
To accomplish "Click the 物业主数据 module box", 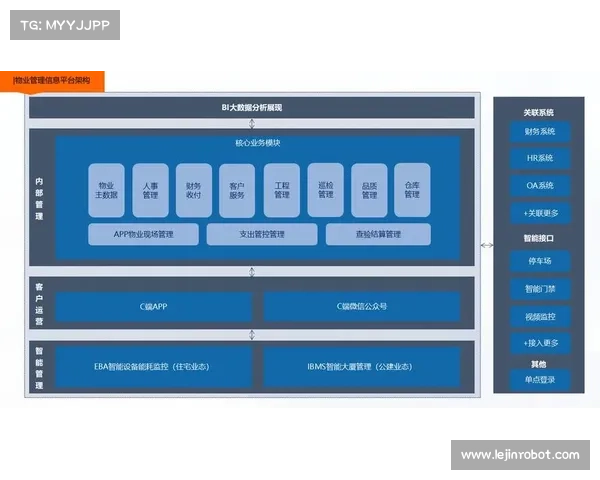I will (x=106, y=190).
